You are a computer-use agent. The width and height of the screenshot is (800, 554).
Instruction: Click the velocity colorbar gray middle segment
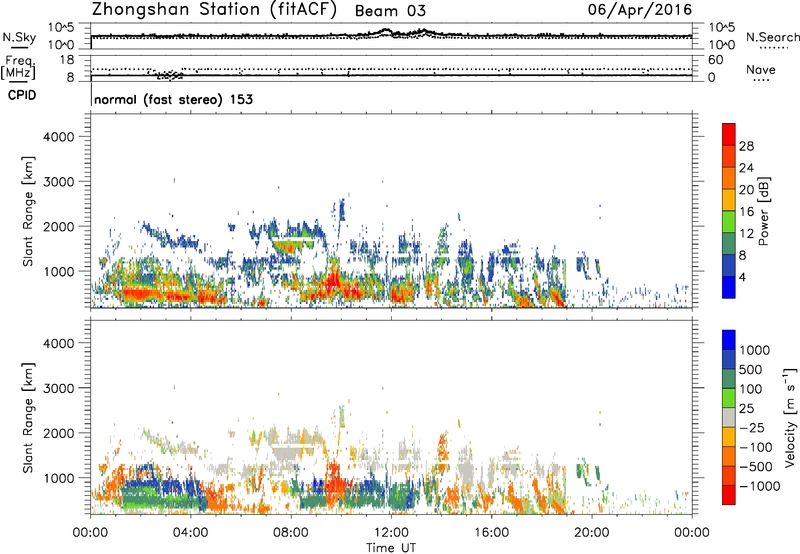tap(729, 417)
